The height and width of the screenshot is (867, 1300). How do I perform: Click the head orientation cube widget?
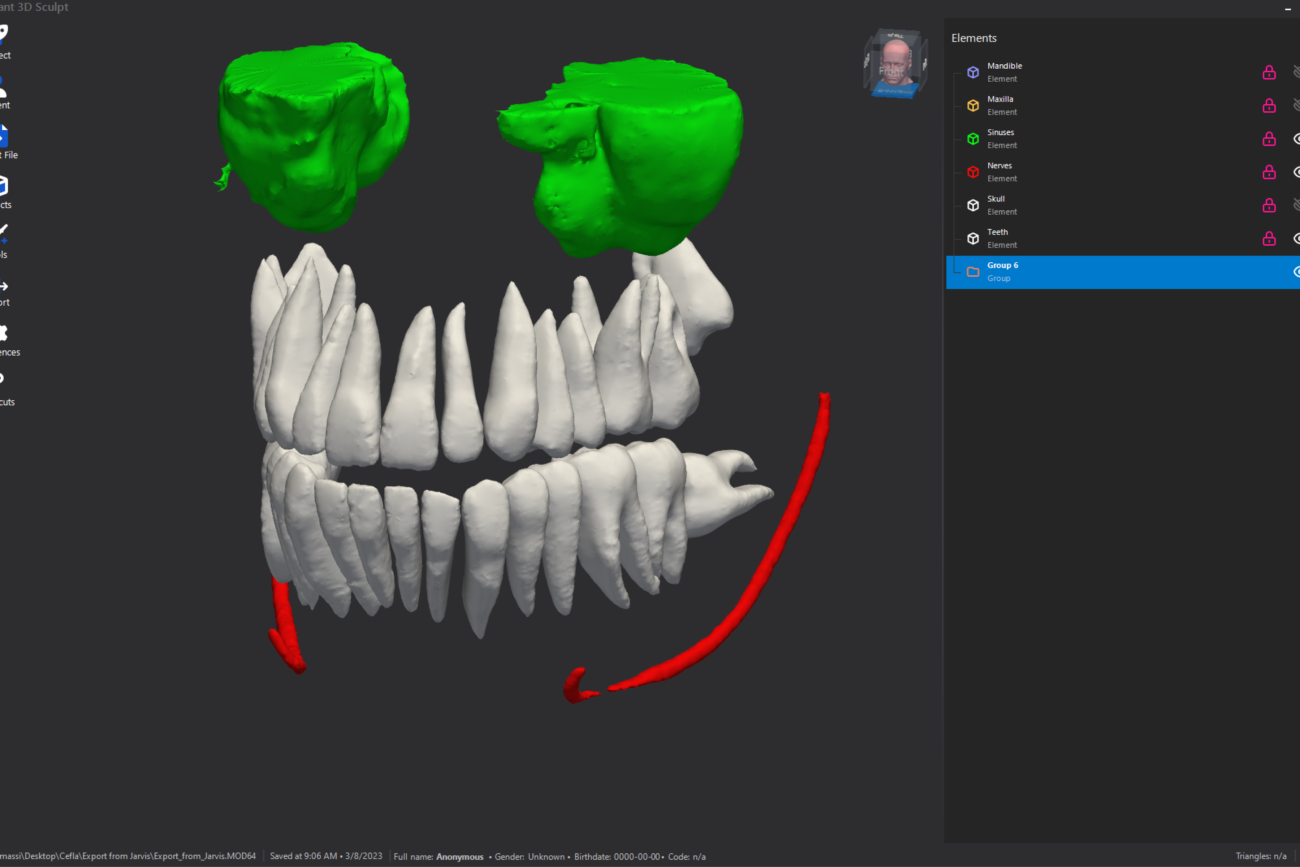tap(896, 64)
